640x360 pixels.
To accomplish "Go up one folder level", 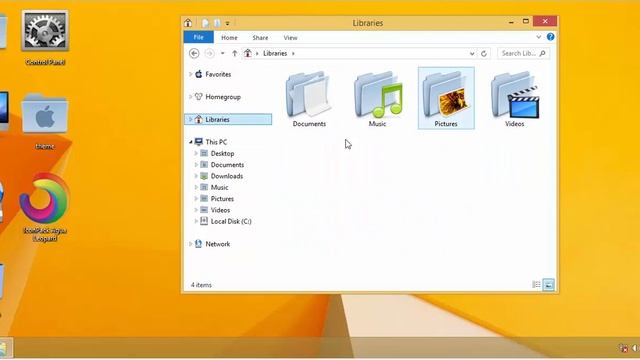I will click(x=235, y=53).
